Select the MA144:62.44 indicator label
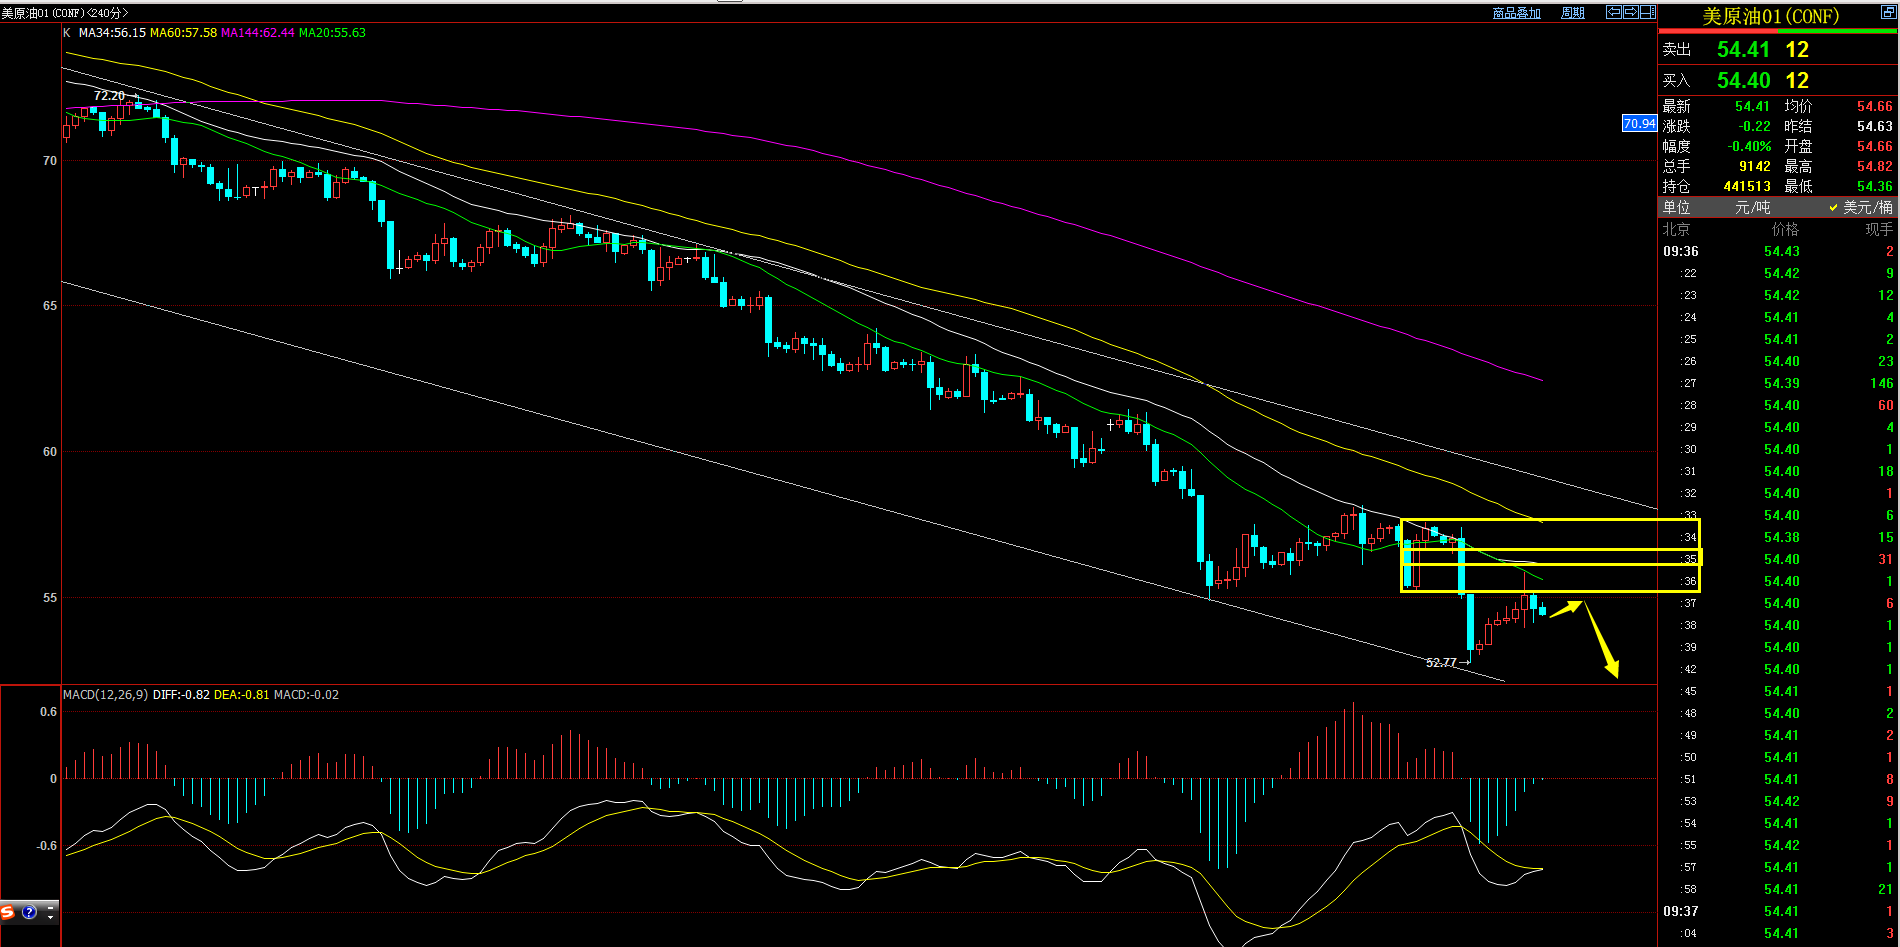1900x947 pixels. point(258,33)
